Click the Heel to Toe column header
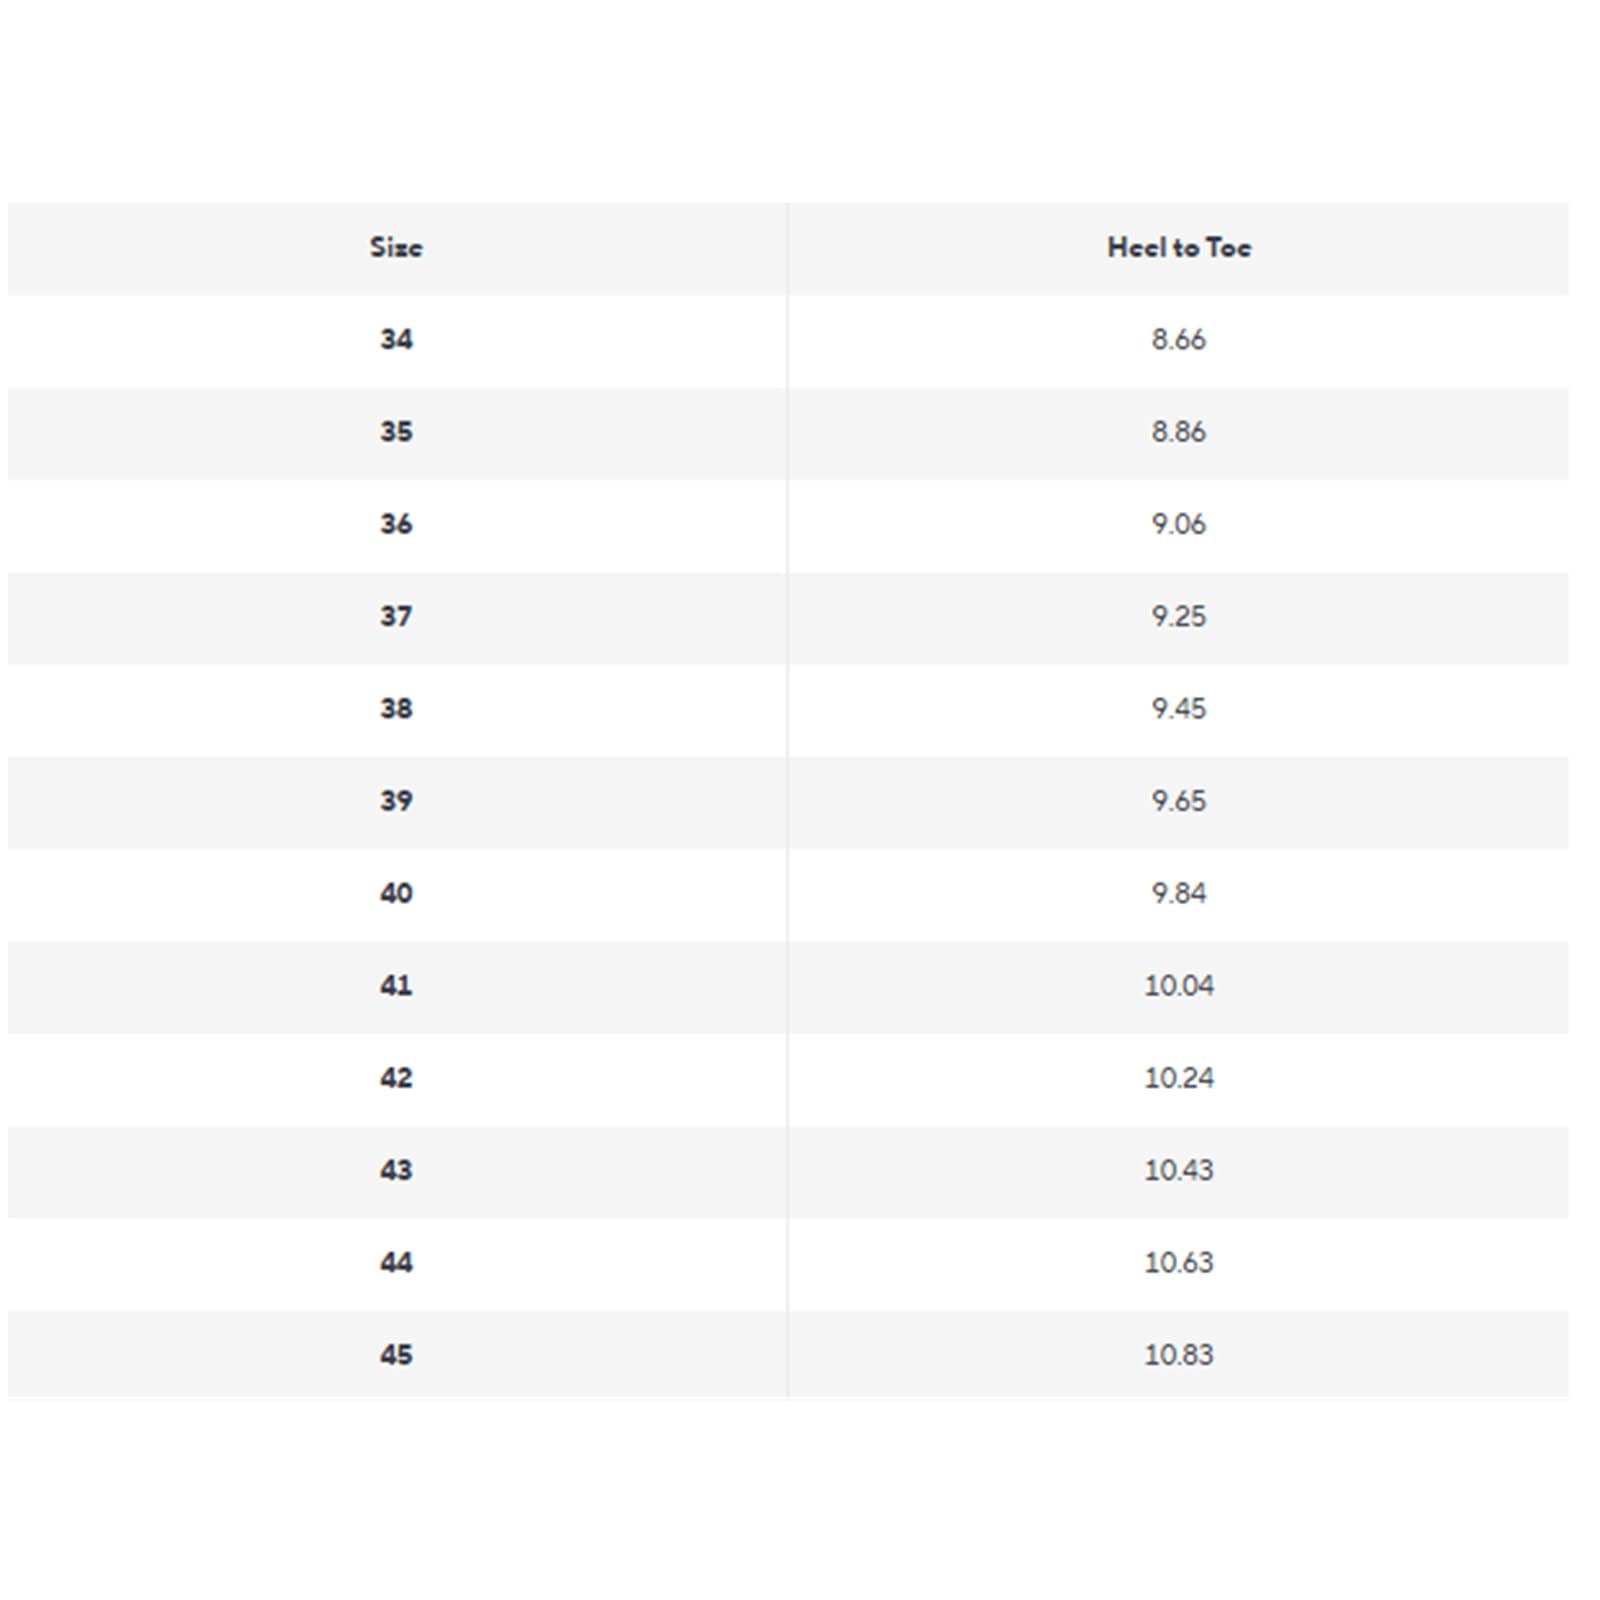 click(1179, 247)
